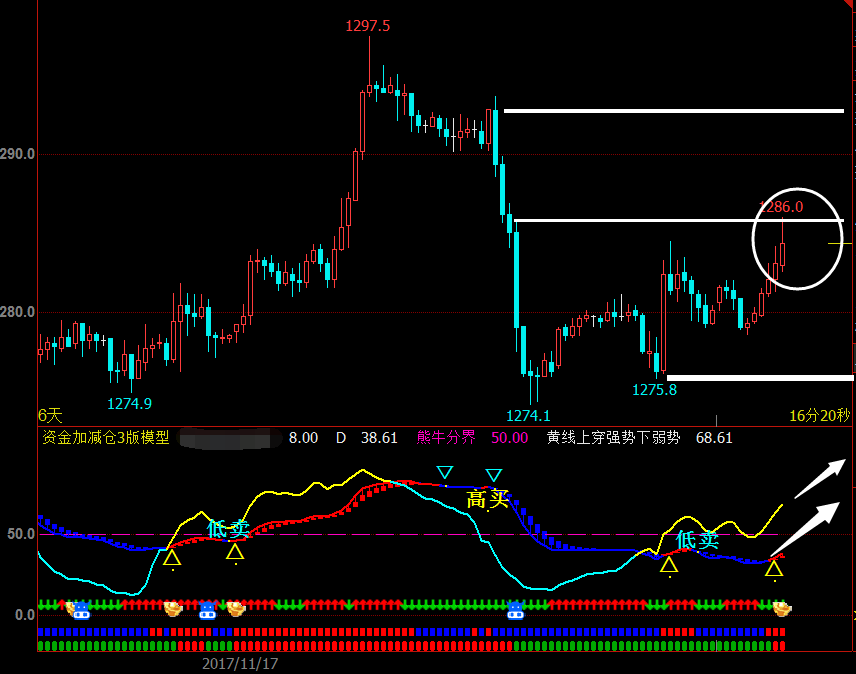The height and width of the screenshot is (674, 856).
Task: Click the 黄线上穿强势下弱势 label
Action: [614, 437]
